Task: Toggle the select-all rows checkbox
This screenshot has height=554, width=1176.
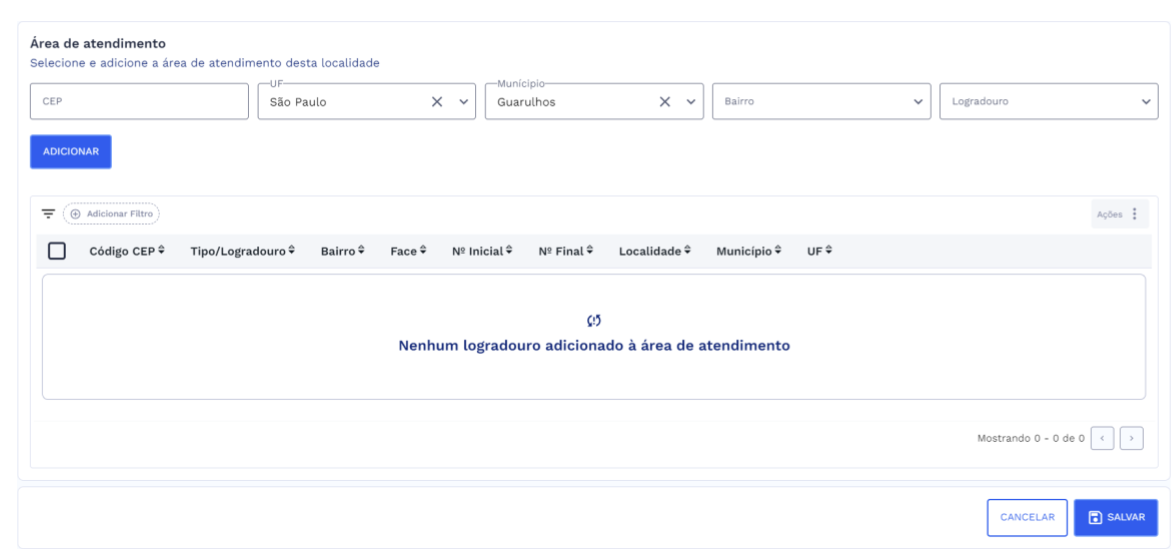Action: coord(57,250)
